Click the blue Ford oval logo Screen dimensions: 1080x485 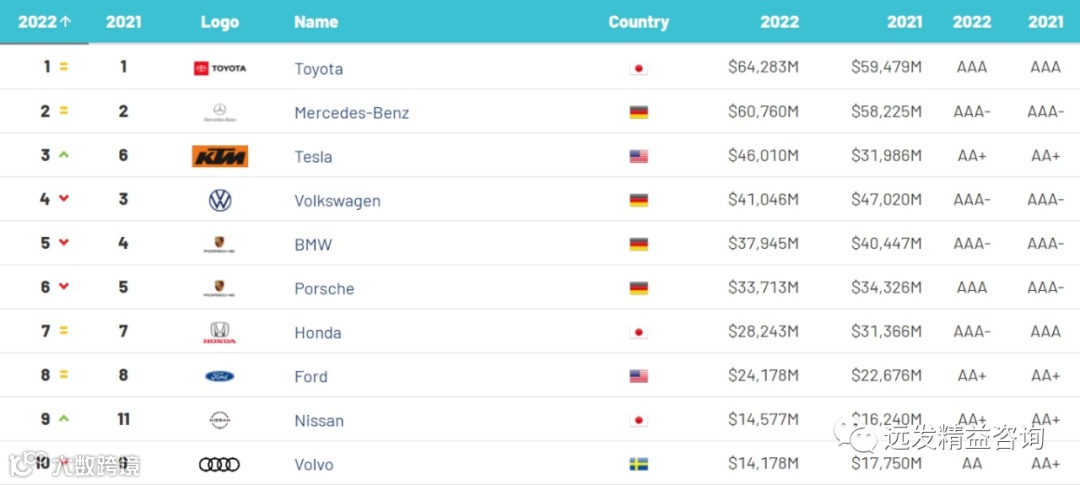click(220, 377)
